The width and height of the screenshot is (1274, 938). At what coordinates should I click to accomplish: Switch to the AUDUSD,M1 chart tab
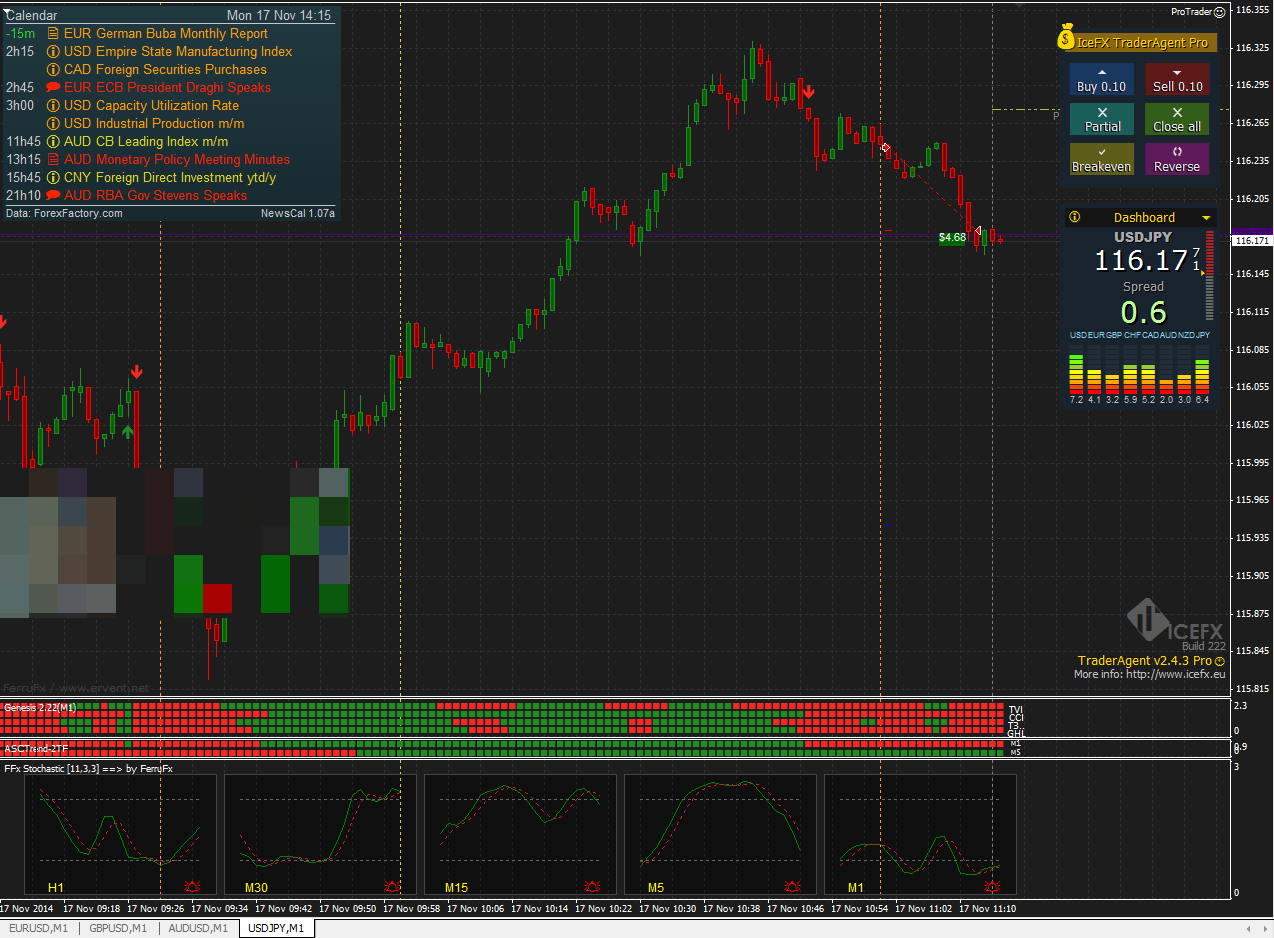[197, 928]
